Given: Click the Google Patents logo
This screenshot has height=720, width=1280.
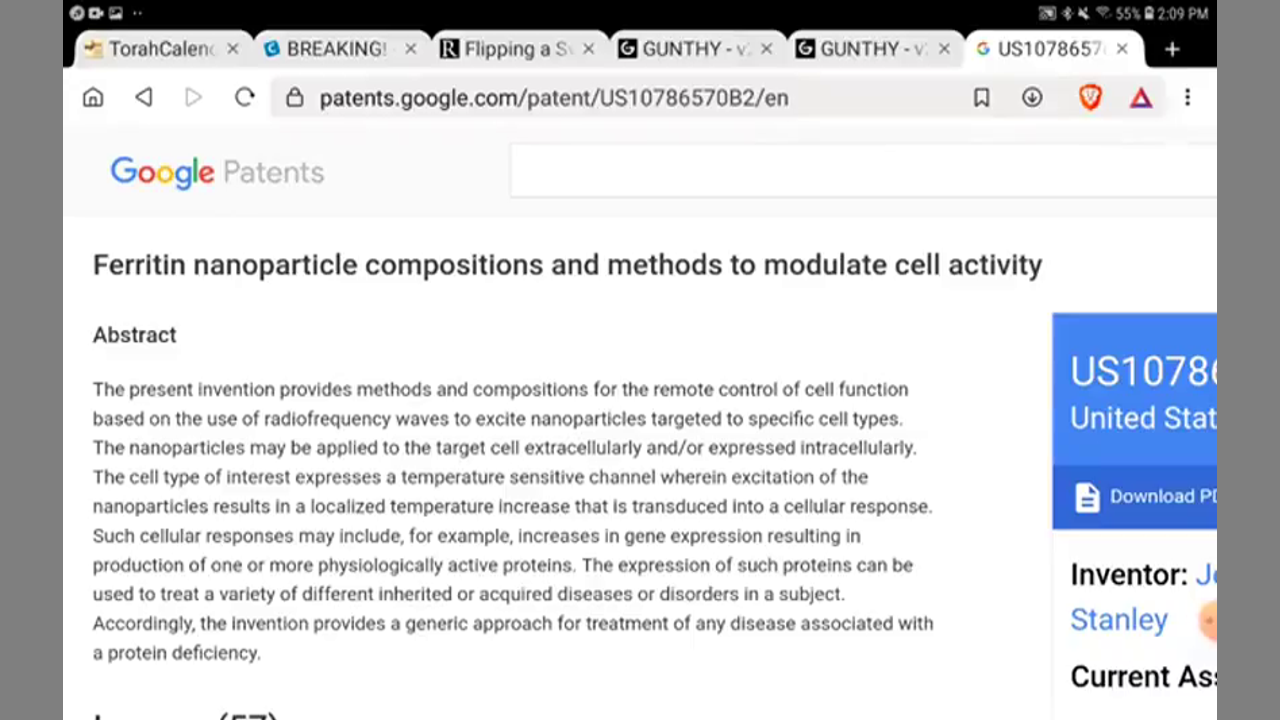Looking at the screenshot, I should [217, 172].
